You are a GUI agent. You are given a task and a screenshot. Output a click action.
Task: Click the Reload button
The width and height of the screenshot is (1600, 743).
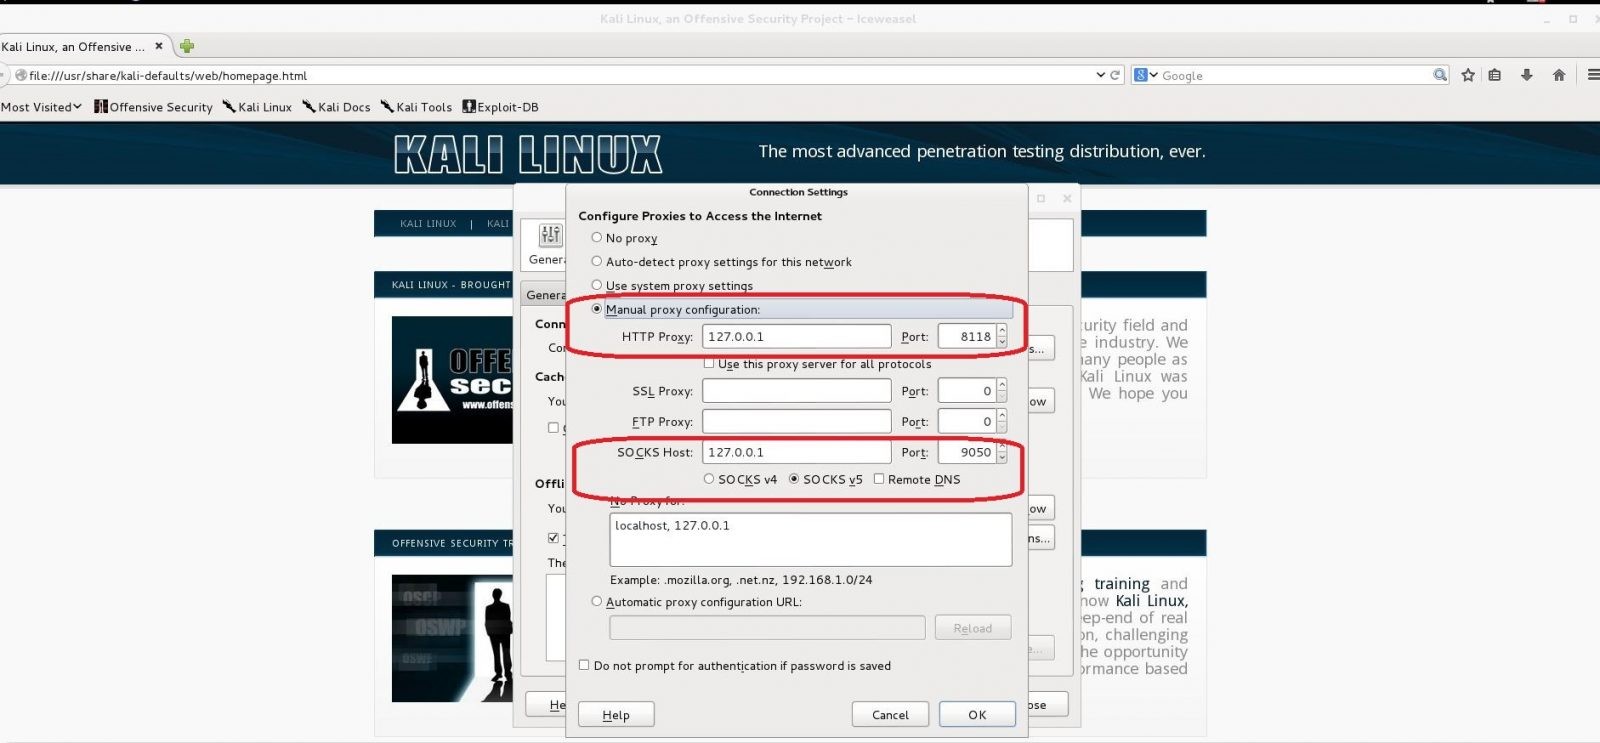coord(973,628)
